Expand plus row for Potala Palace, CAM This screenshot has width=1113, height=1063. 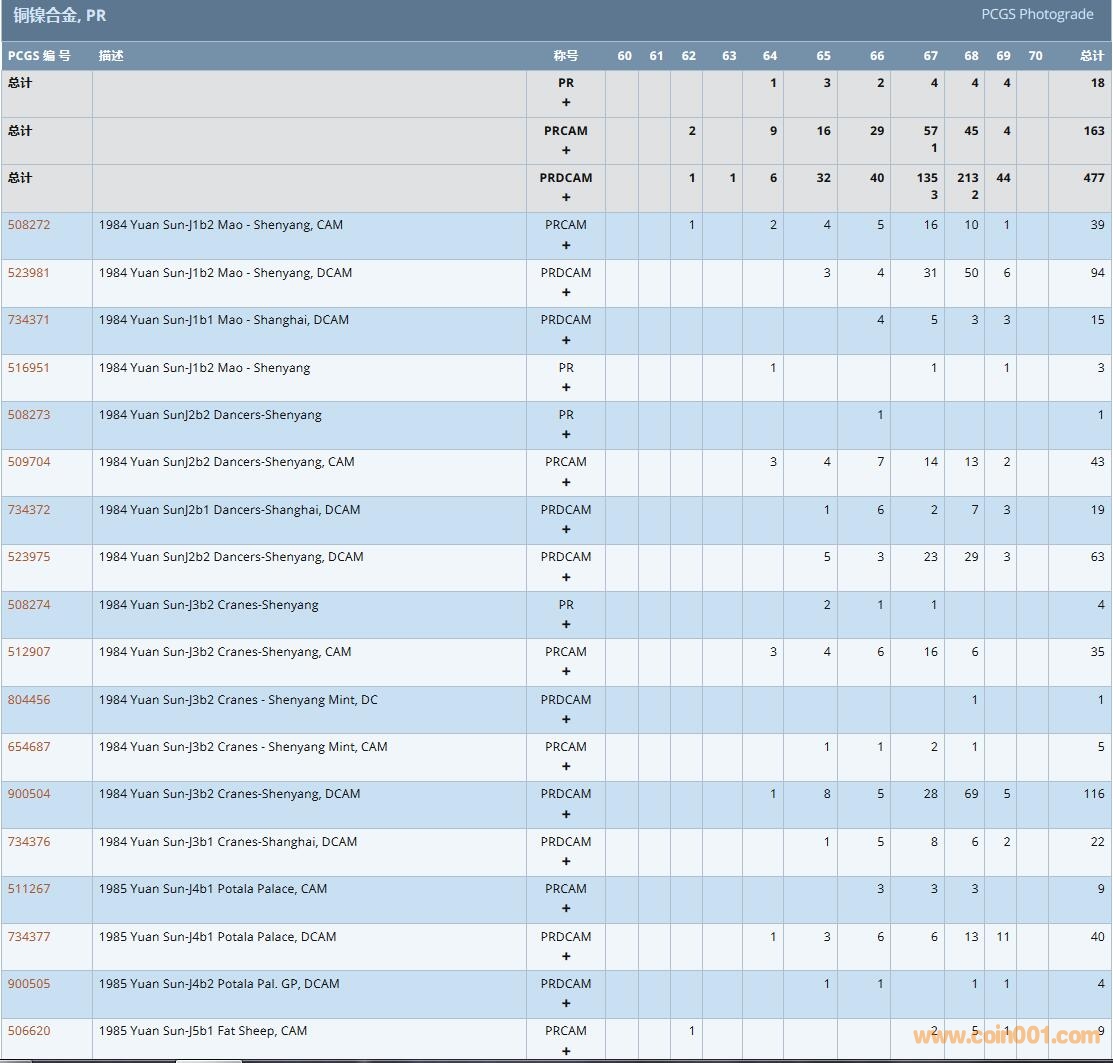click(566, 909)
